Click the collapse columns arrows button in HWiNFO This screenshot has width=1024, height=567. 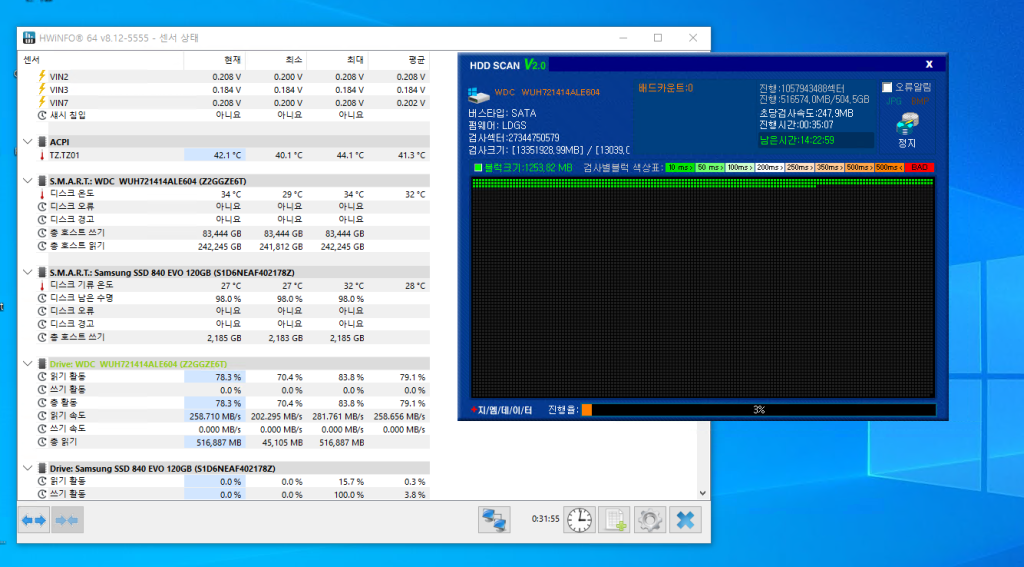[67, 520]
